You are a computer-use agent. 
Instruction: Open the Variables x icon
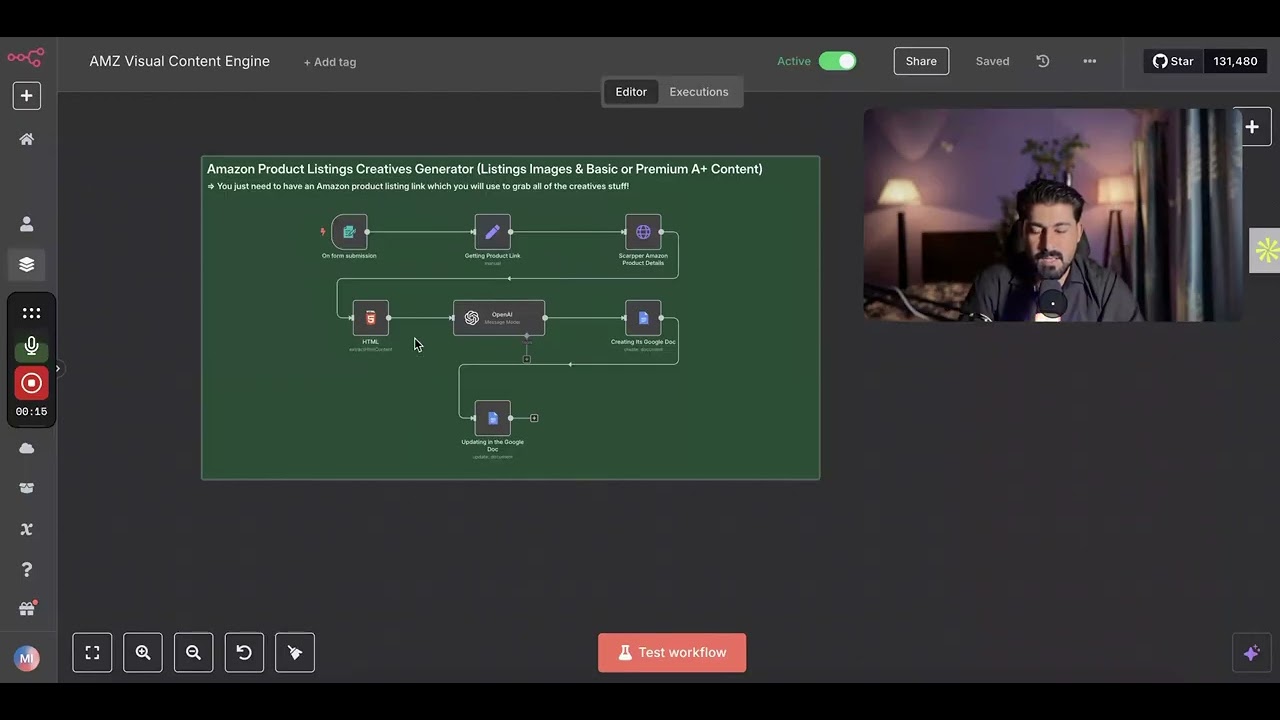(27, 529)
